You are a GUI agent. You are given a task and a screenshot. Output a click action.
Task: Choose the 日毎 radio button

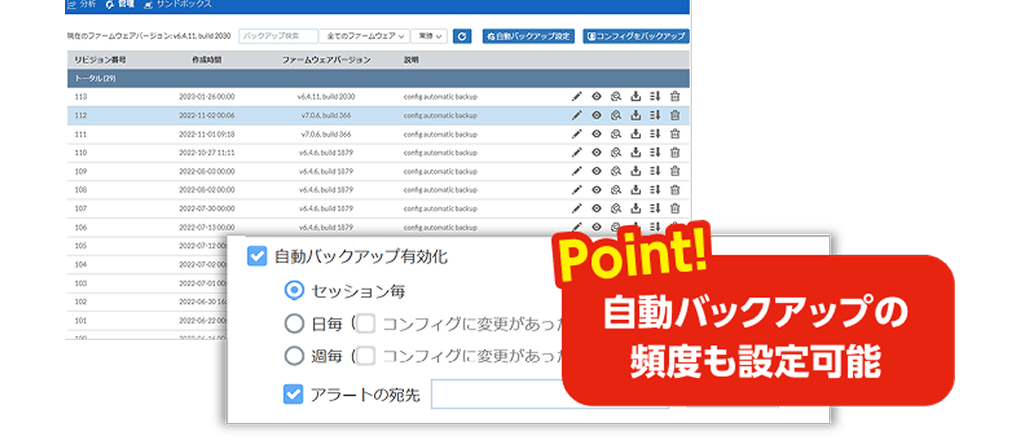click(294, 323)
